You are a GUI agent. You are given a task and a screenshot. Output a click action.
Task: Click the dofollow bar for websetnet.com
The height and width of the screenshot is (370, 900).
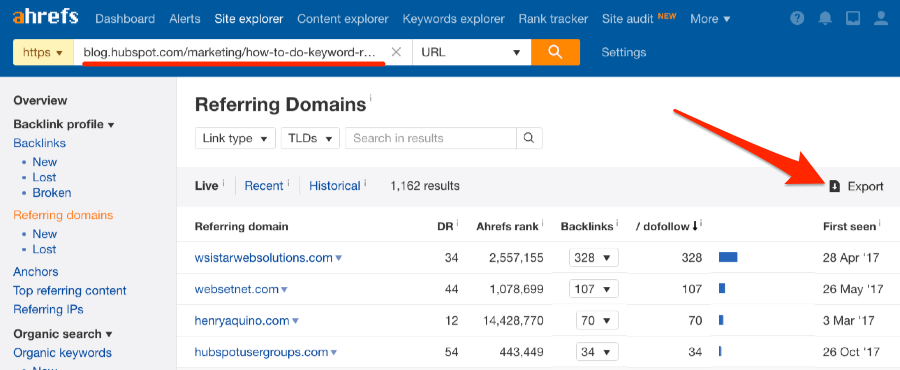722,289
